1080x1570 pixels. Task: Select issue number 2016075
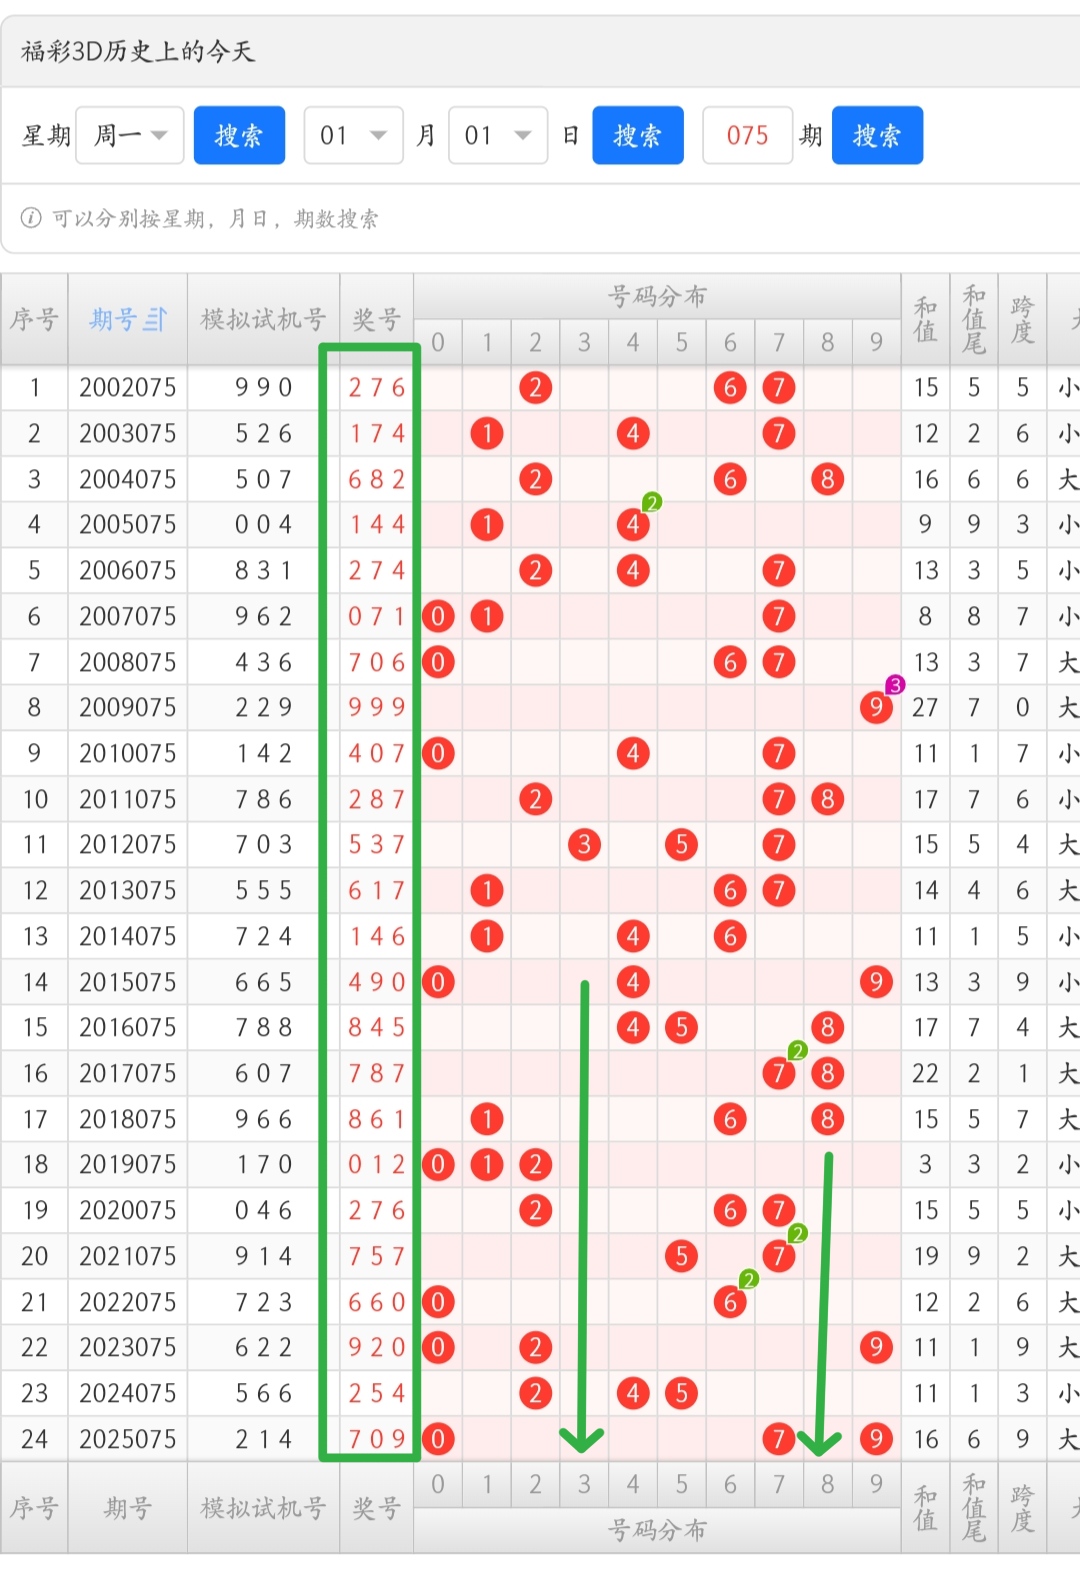[x=128, y=1027]
